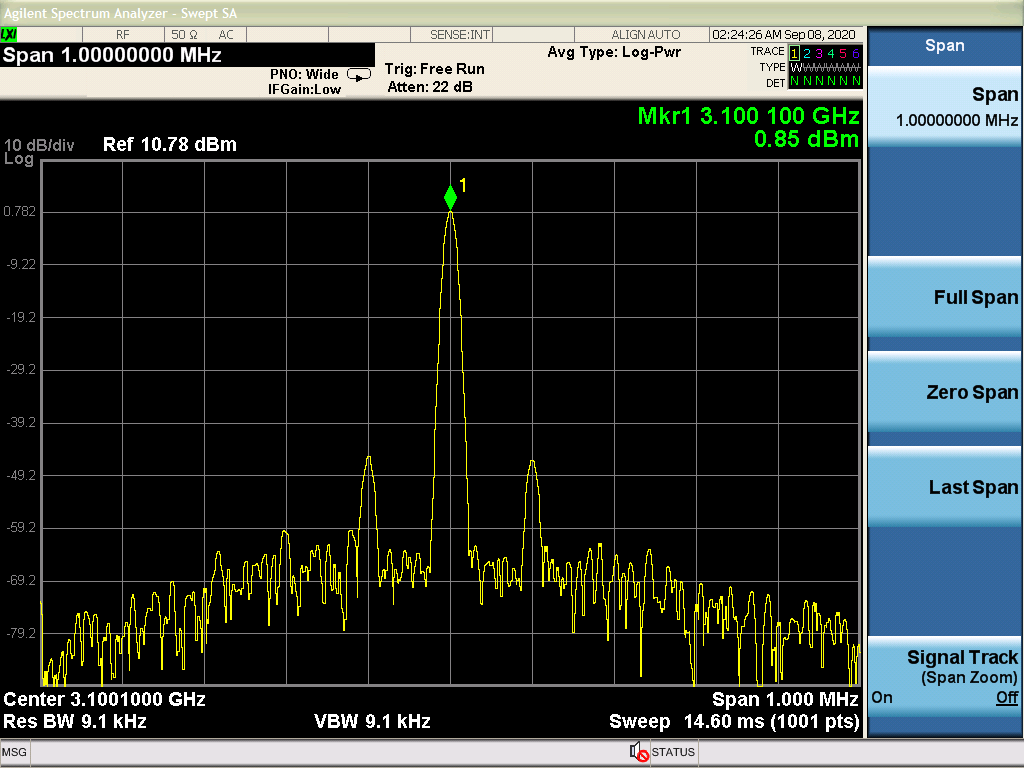Click the Atten: 22 dB label
The image size is (1024, 768).
click(430, 87)
